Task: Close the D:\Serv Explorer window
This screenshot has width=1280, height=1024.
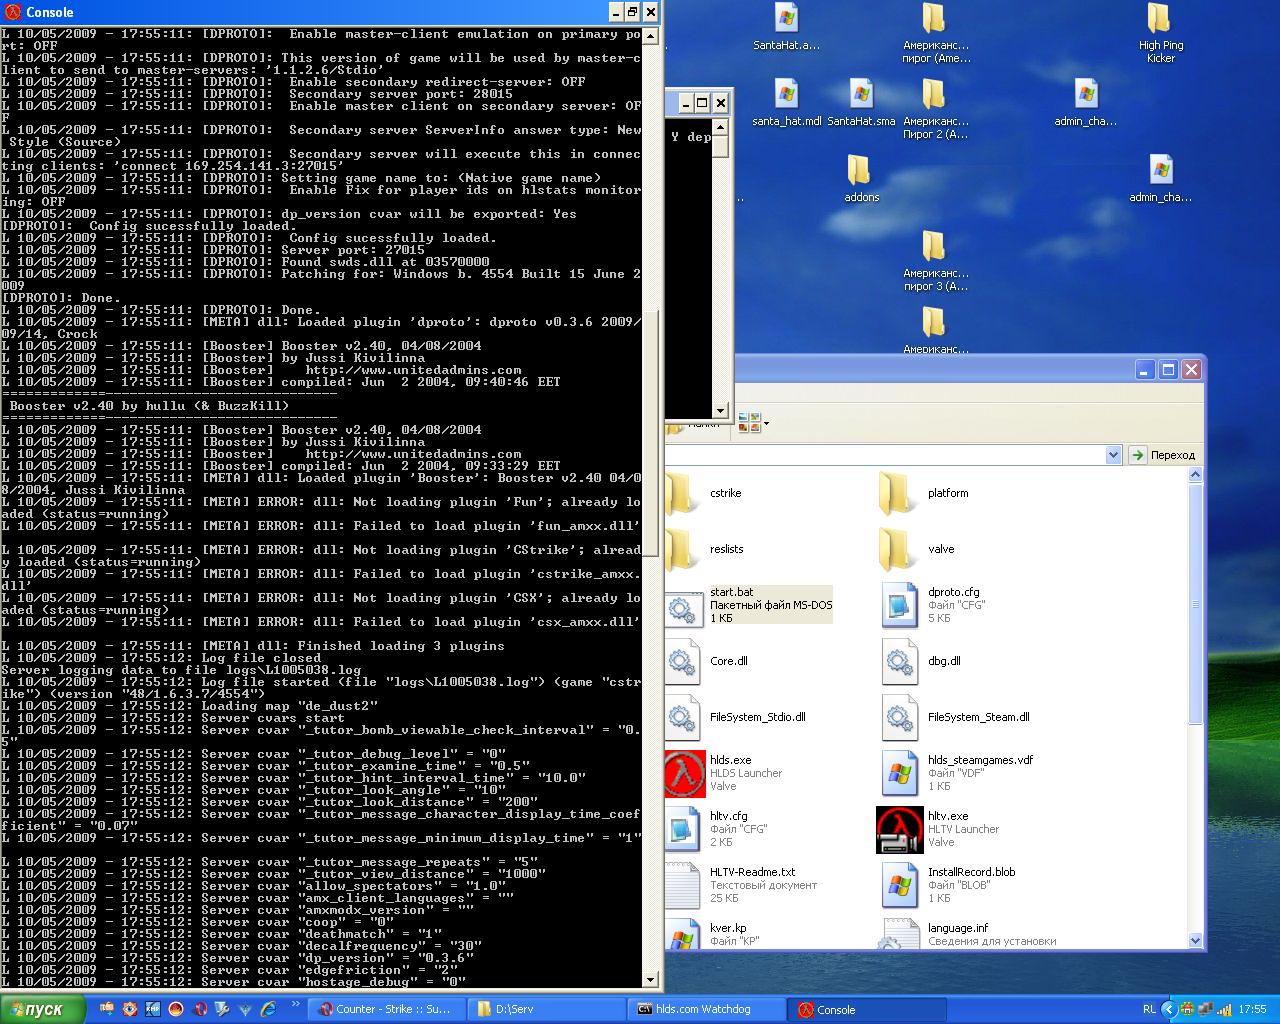Action: (x=1191, y=370)
